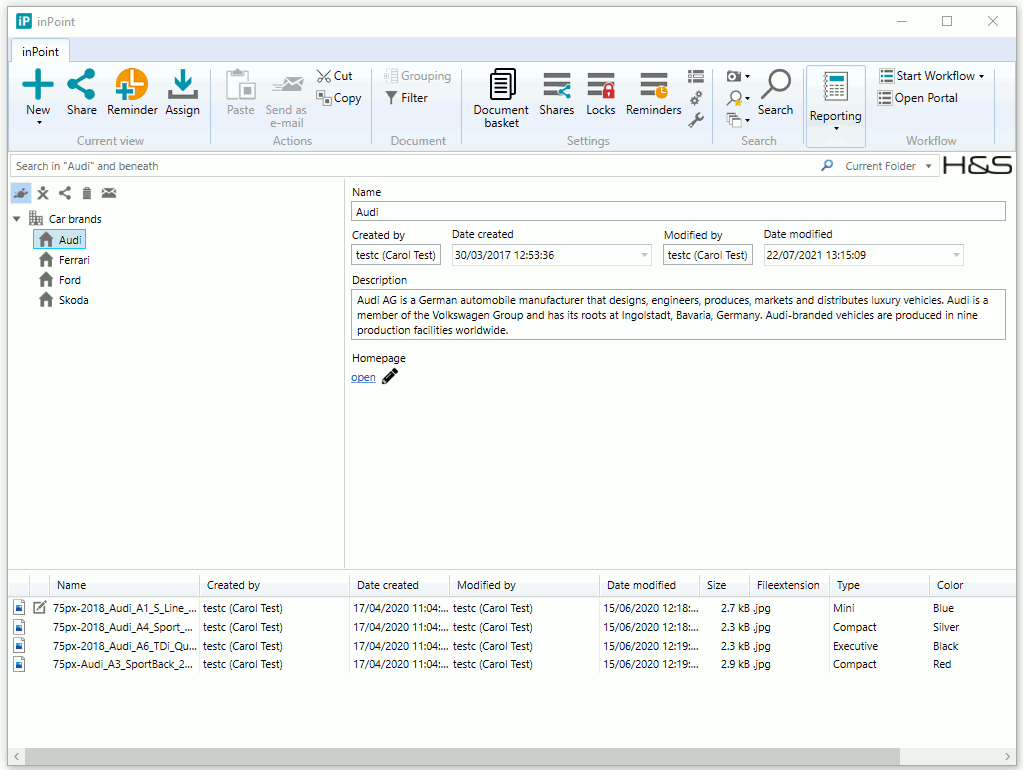Image resolution: width=1023 pixels, height=770 pixels.
Task: Open the Date created dropdown
Action: (x=644, y=255)
